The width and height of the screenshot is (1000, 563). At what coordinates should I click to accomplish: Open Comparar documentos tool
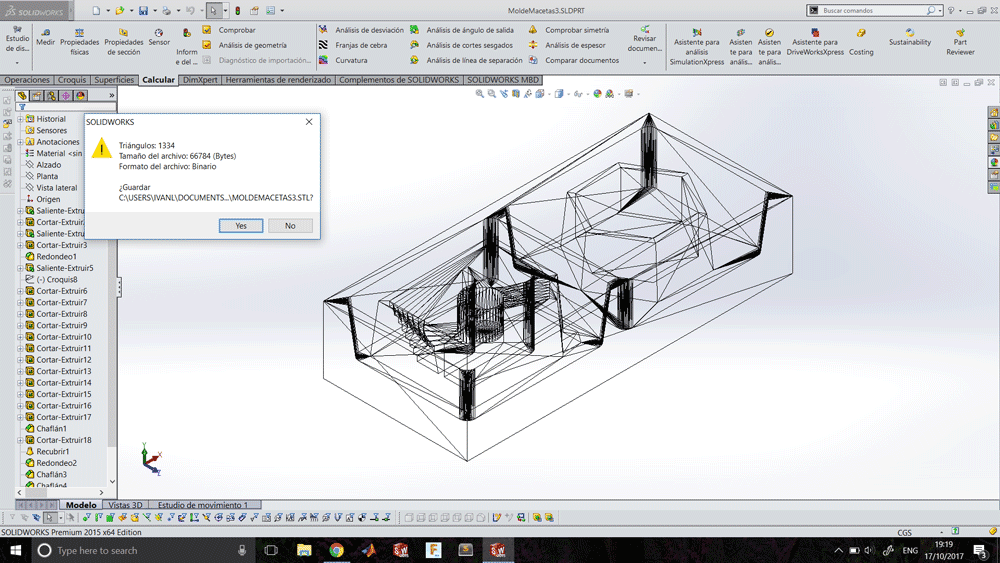coord(573,61)
